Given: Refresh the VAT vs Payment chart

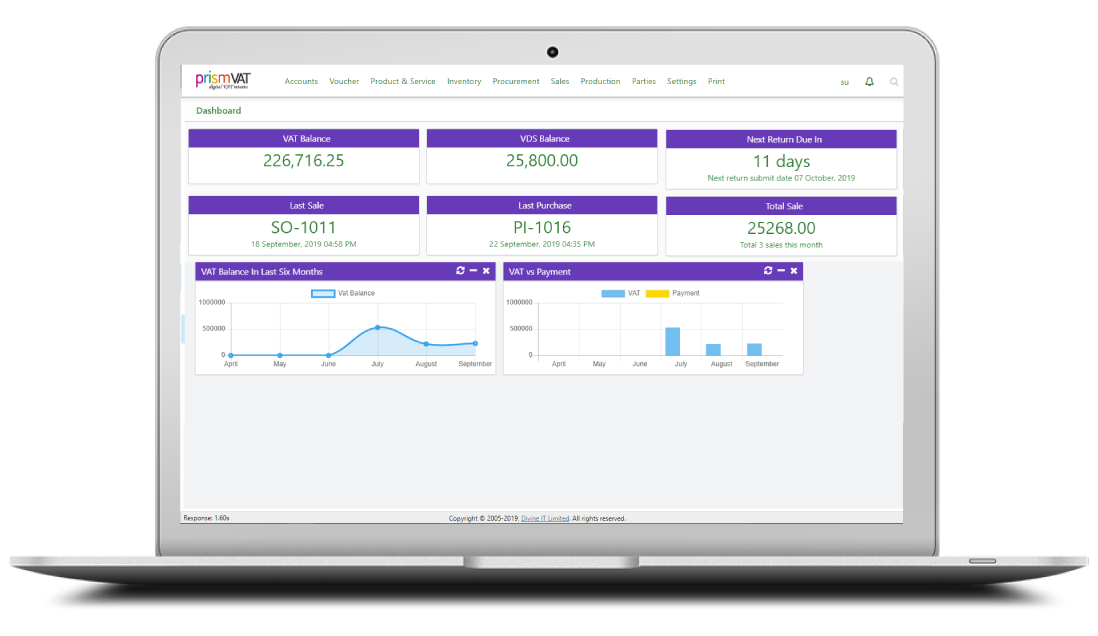Looking at the screenshot, I should 768,271.
